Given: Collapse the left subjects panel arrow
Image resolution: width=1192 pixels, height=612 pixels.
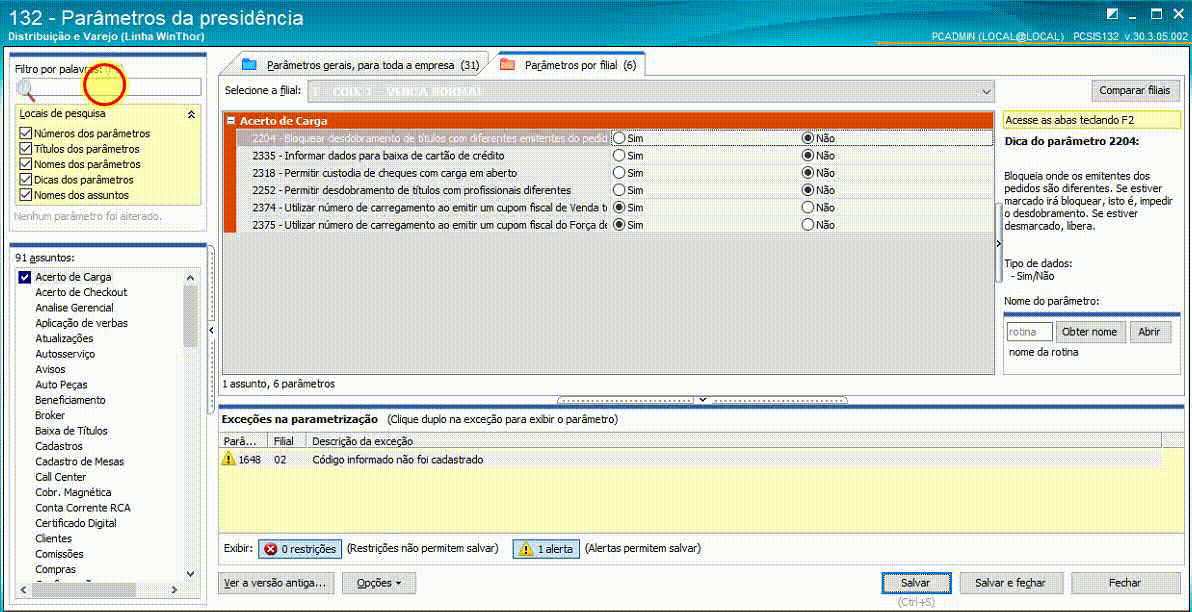Looking at the screenshot, I should tap(211, 329).
